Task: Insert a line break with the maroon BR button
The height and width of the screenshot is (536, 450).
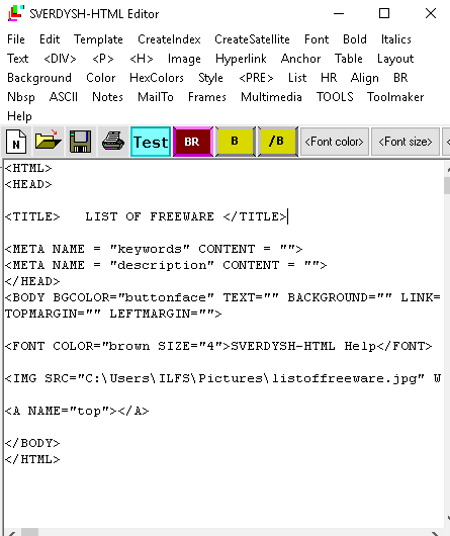Action: [193, 142]
